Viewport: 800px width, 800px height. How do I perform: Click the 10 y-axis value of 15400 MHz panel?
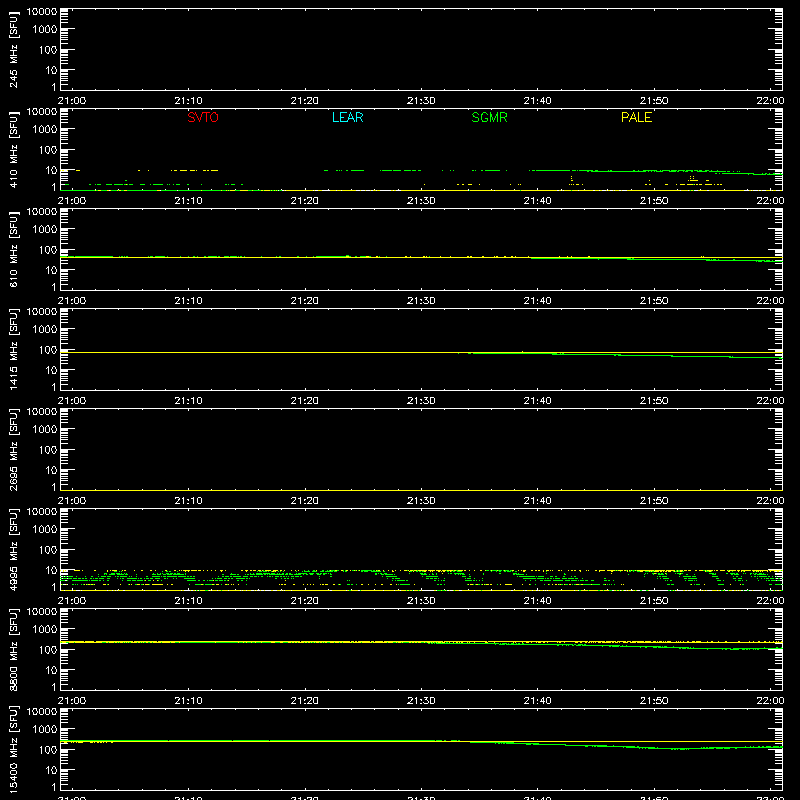point(51,770)
